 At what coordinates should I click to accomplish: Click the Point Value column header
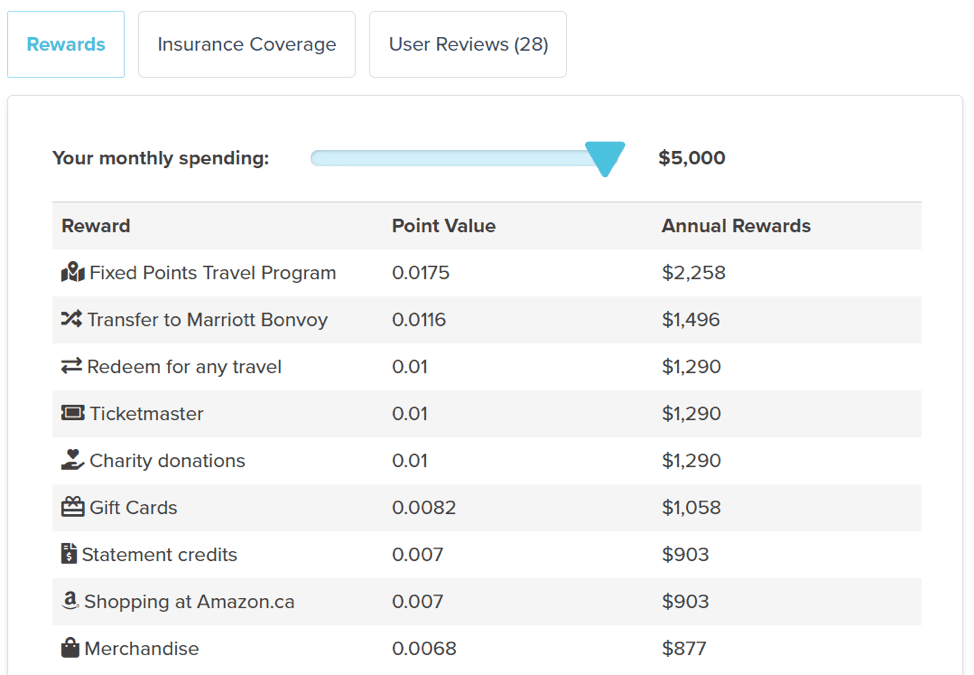[444, 225]
